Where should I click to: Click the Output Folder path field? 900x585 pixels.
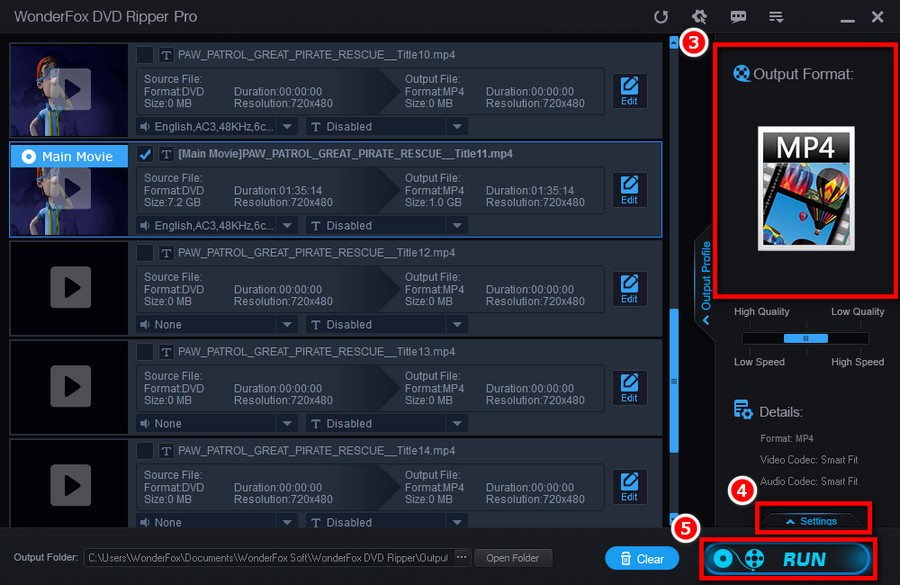(269, 557)
